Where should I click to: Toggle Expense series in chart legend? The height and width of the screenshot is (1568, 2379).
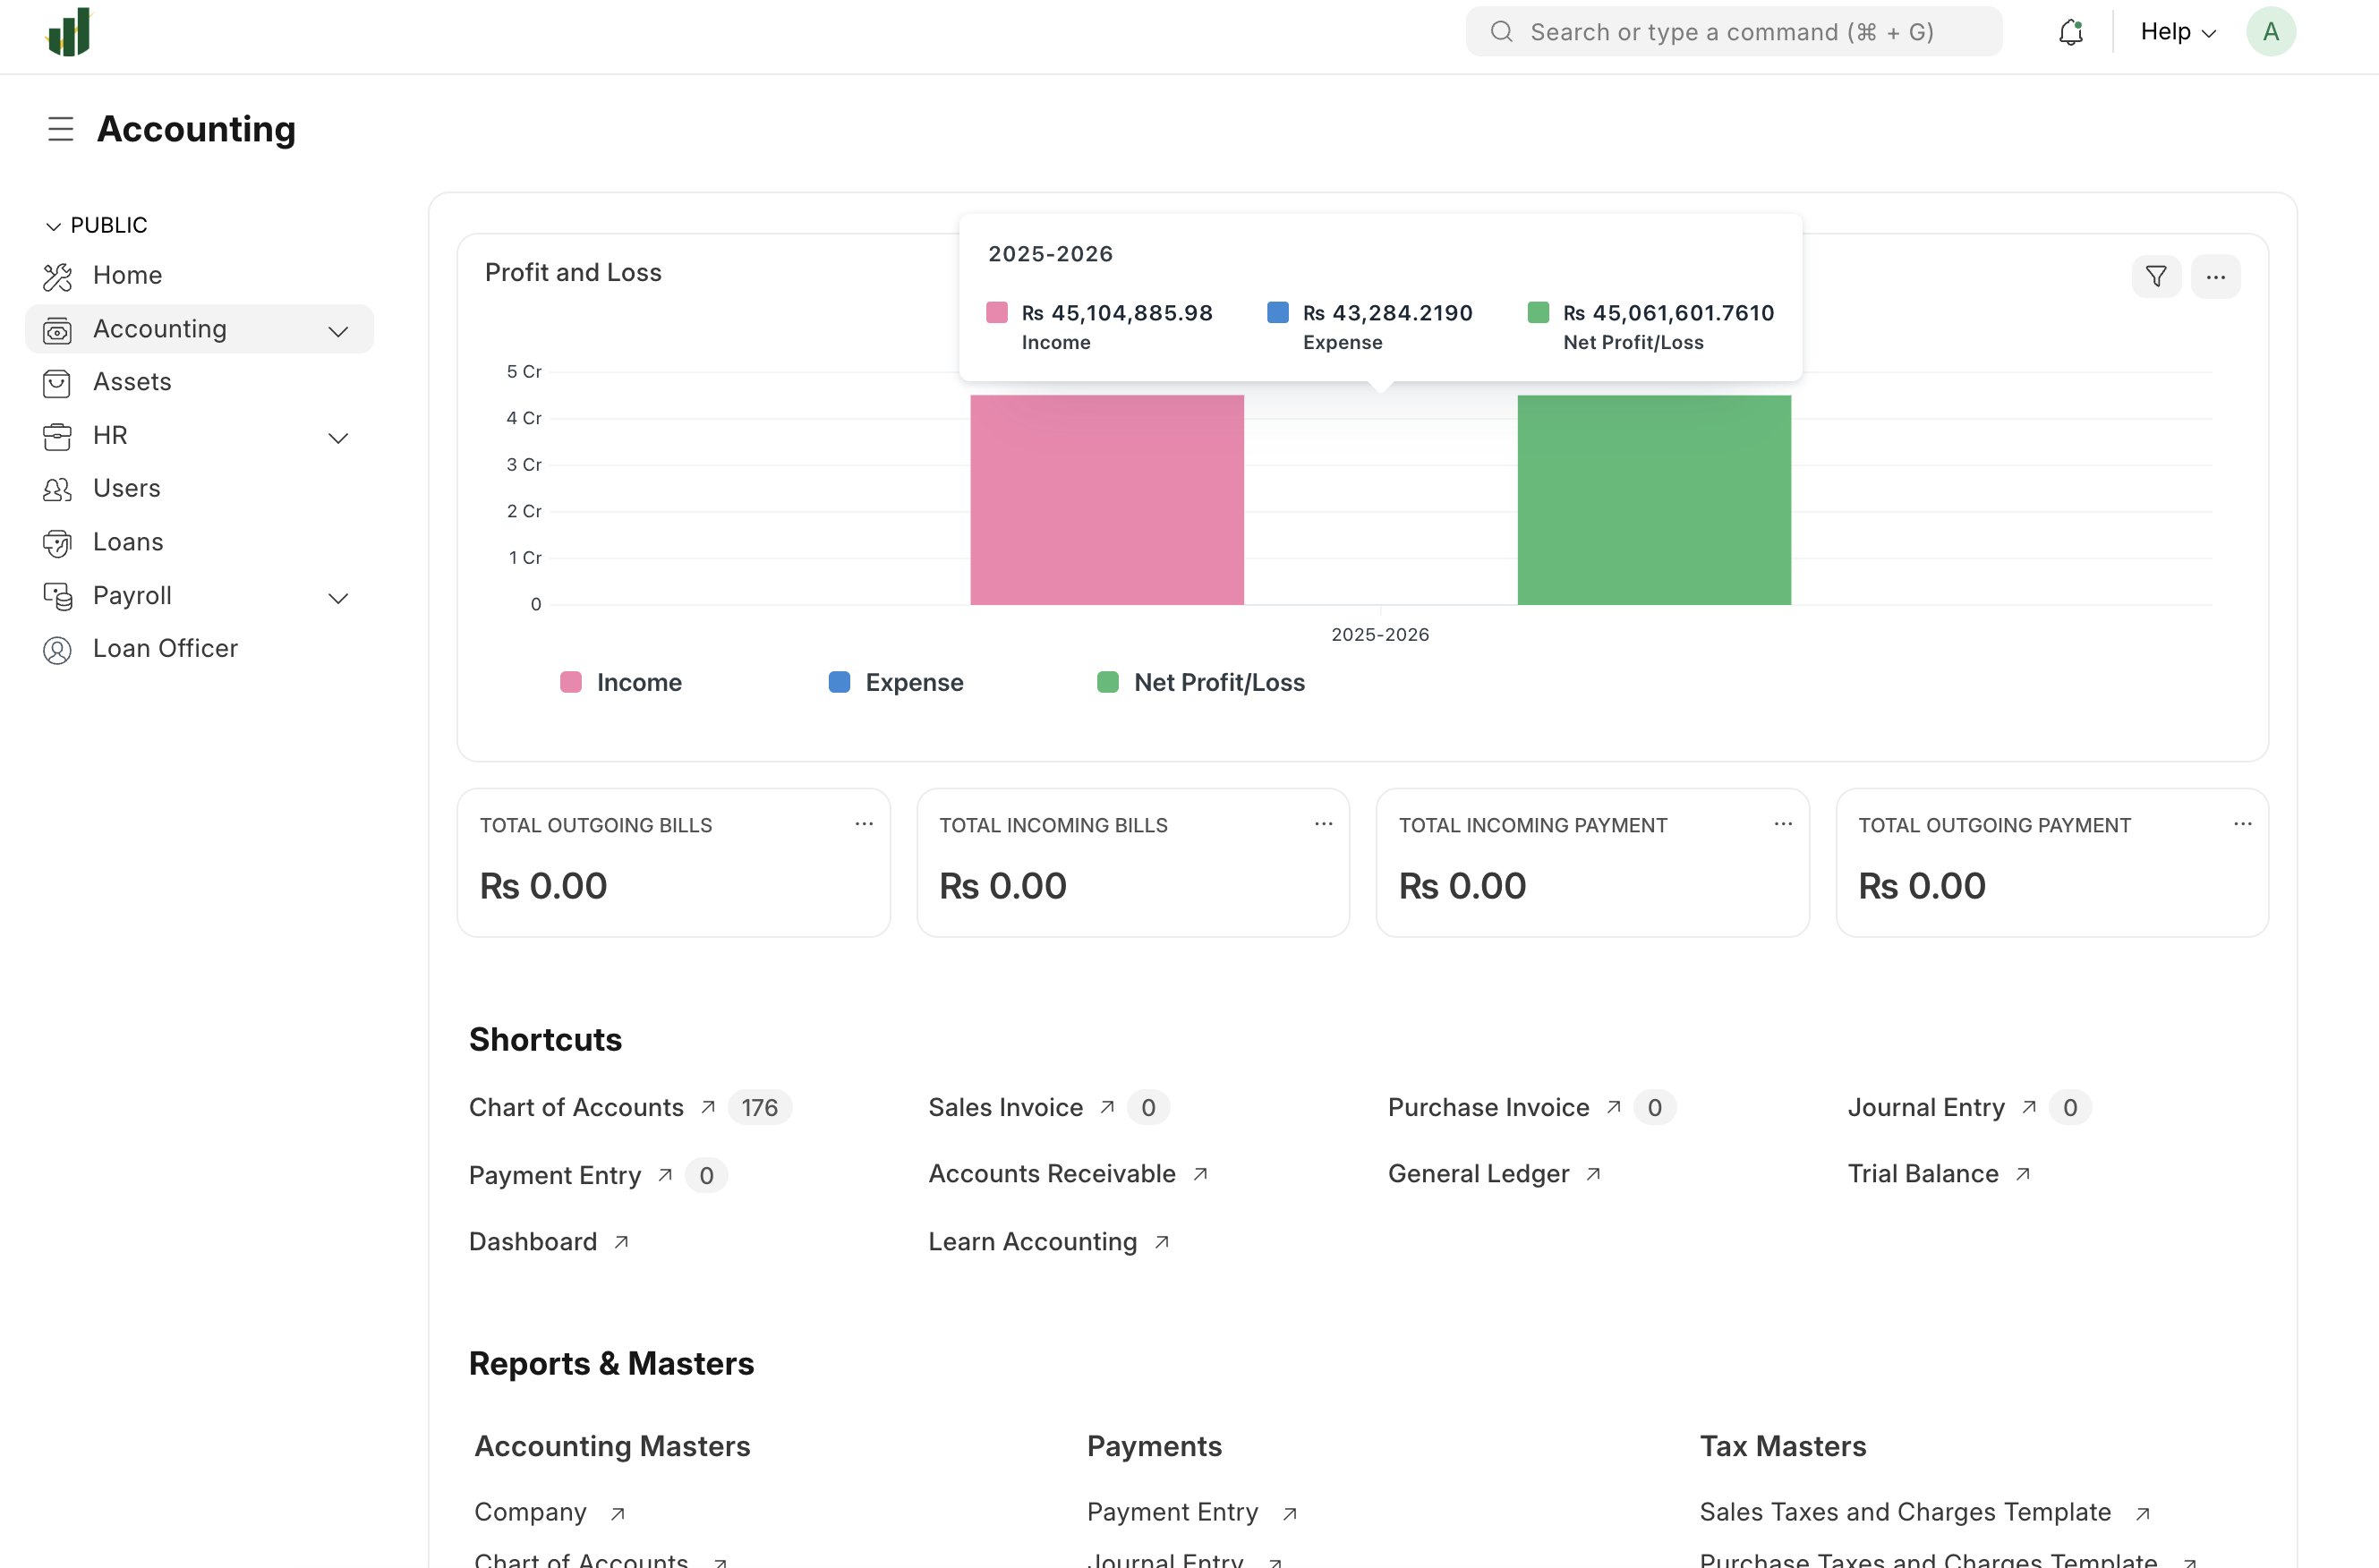coord(896,682)
